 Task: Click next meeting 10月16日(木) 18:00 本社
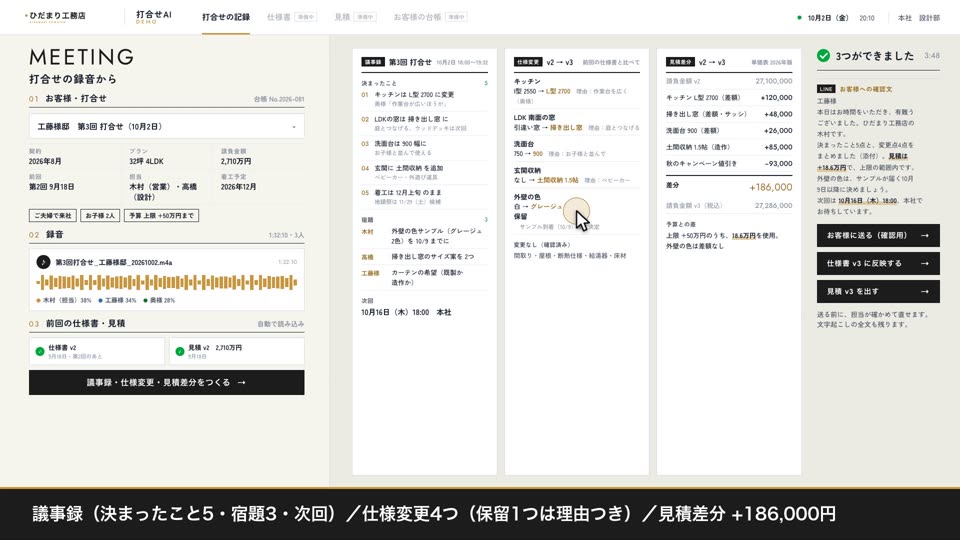tap(407, 312)
